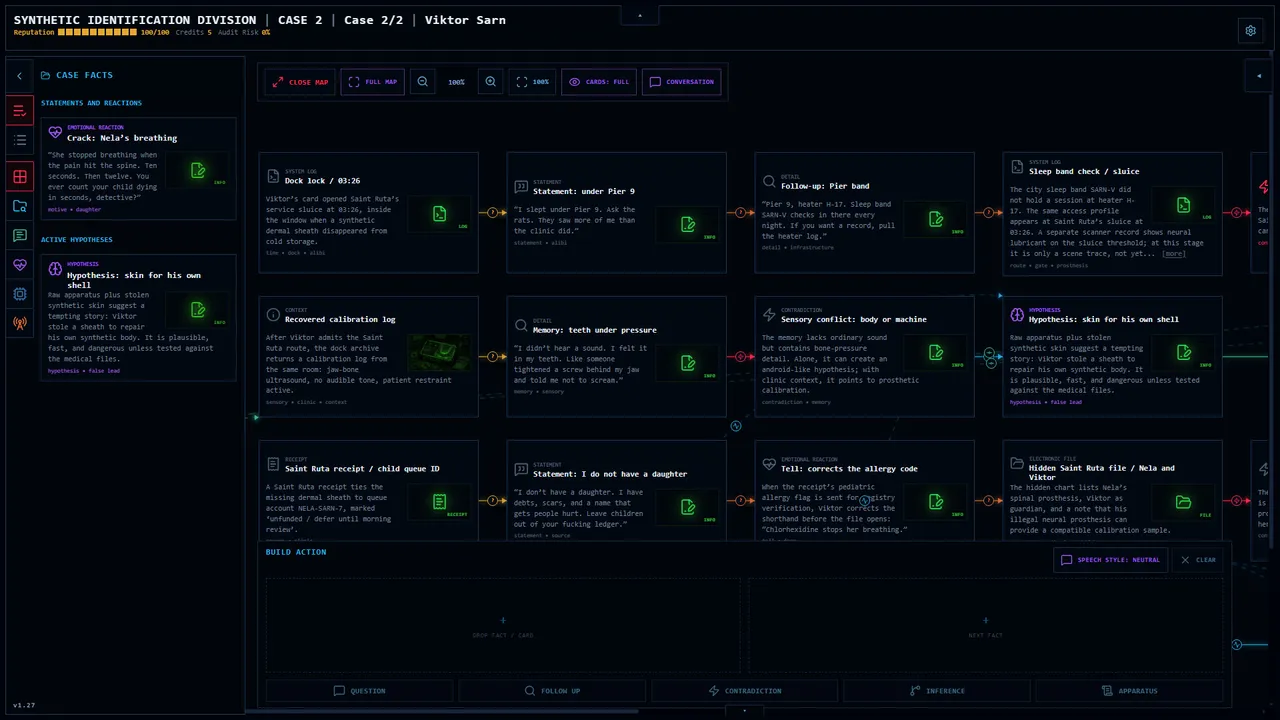The image size is (1280, 720).
Task: Open the folder search sidebar icon
Action: [x=20, y=206]
